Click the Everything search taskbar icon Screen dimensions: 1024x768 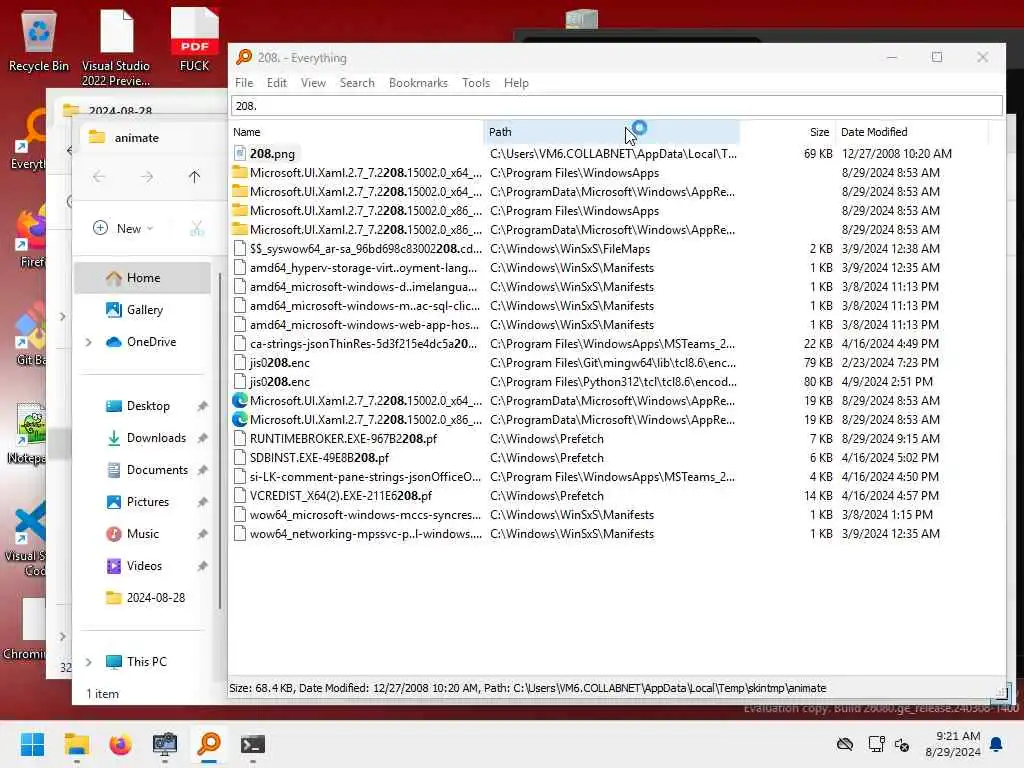pos(209,744)
